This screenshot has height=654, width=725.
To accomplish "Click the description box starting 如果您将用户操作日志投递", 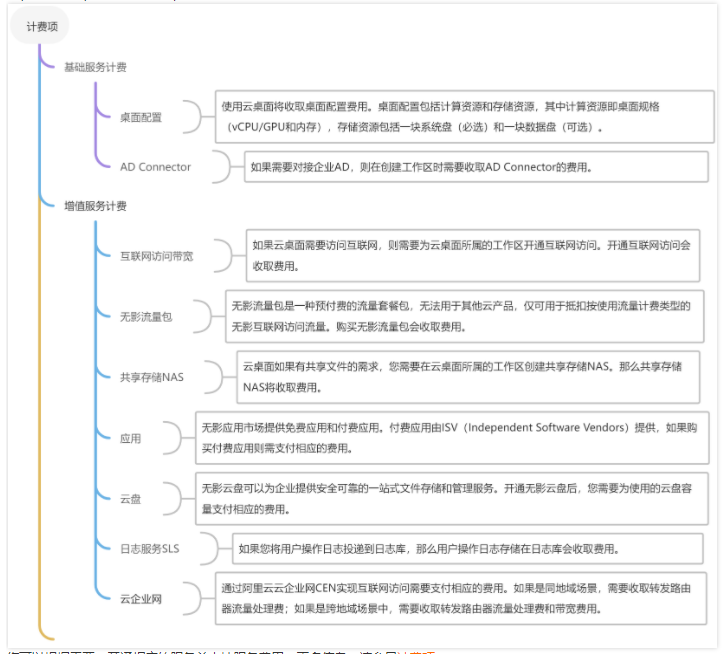I will click(x=468, y=549).
